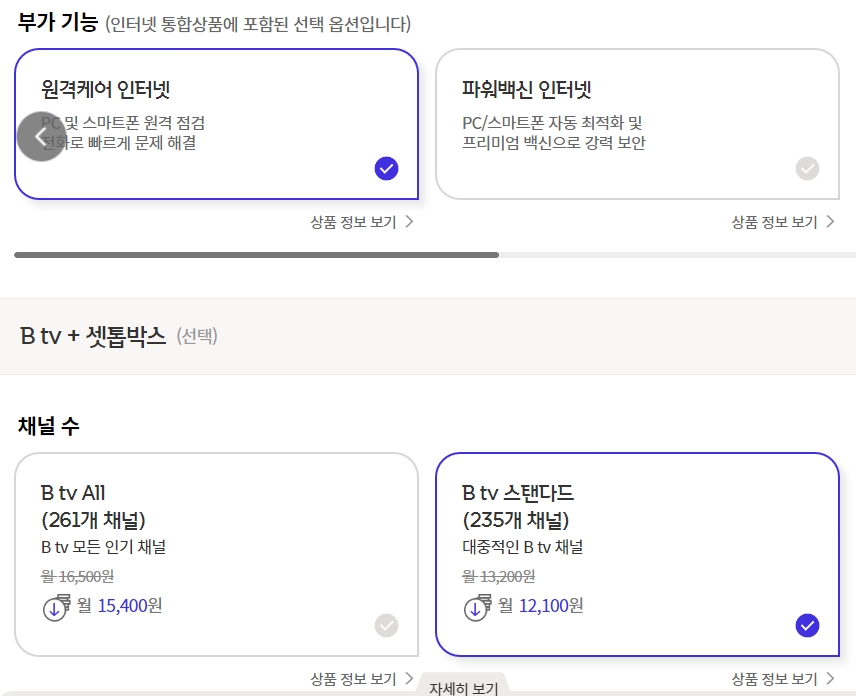Screen dimensions: 856x696
Task: Open 상품 정보 보기 under 파워백신 인터넷
Action: click(x=783, y=222)
